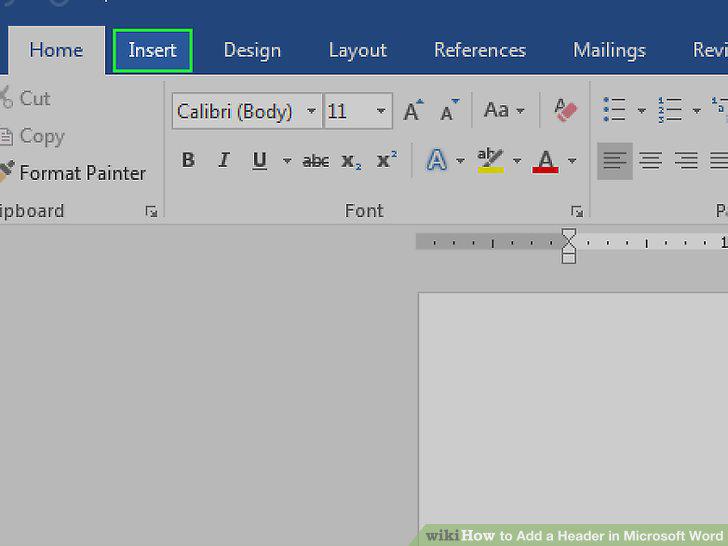Viewport: 728px width, 546px height.
Task: Go to the Layout tab
Action: pos(358,50)
